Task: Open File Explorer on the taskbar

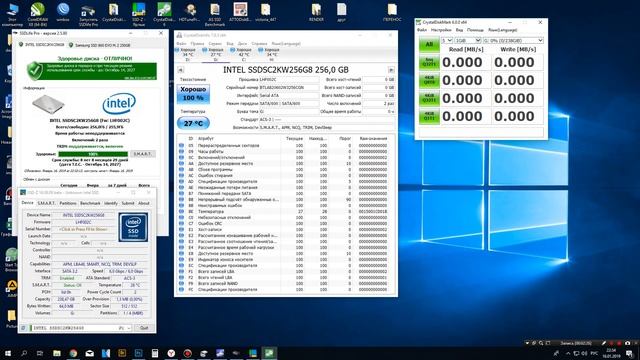Action: coord(57,353)
